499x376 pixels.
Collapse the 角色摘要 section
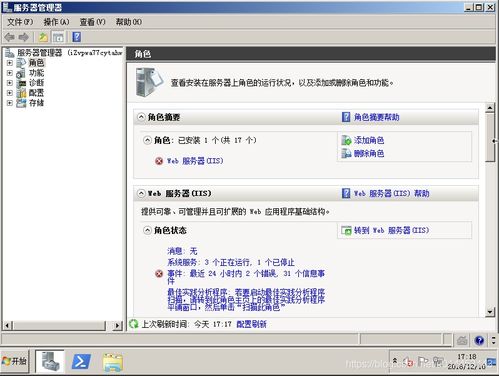click(x=141, y=117)
